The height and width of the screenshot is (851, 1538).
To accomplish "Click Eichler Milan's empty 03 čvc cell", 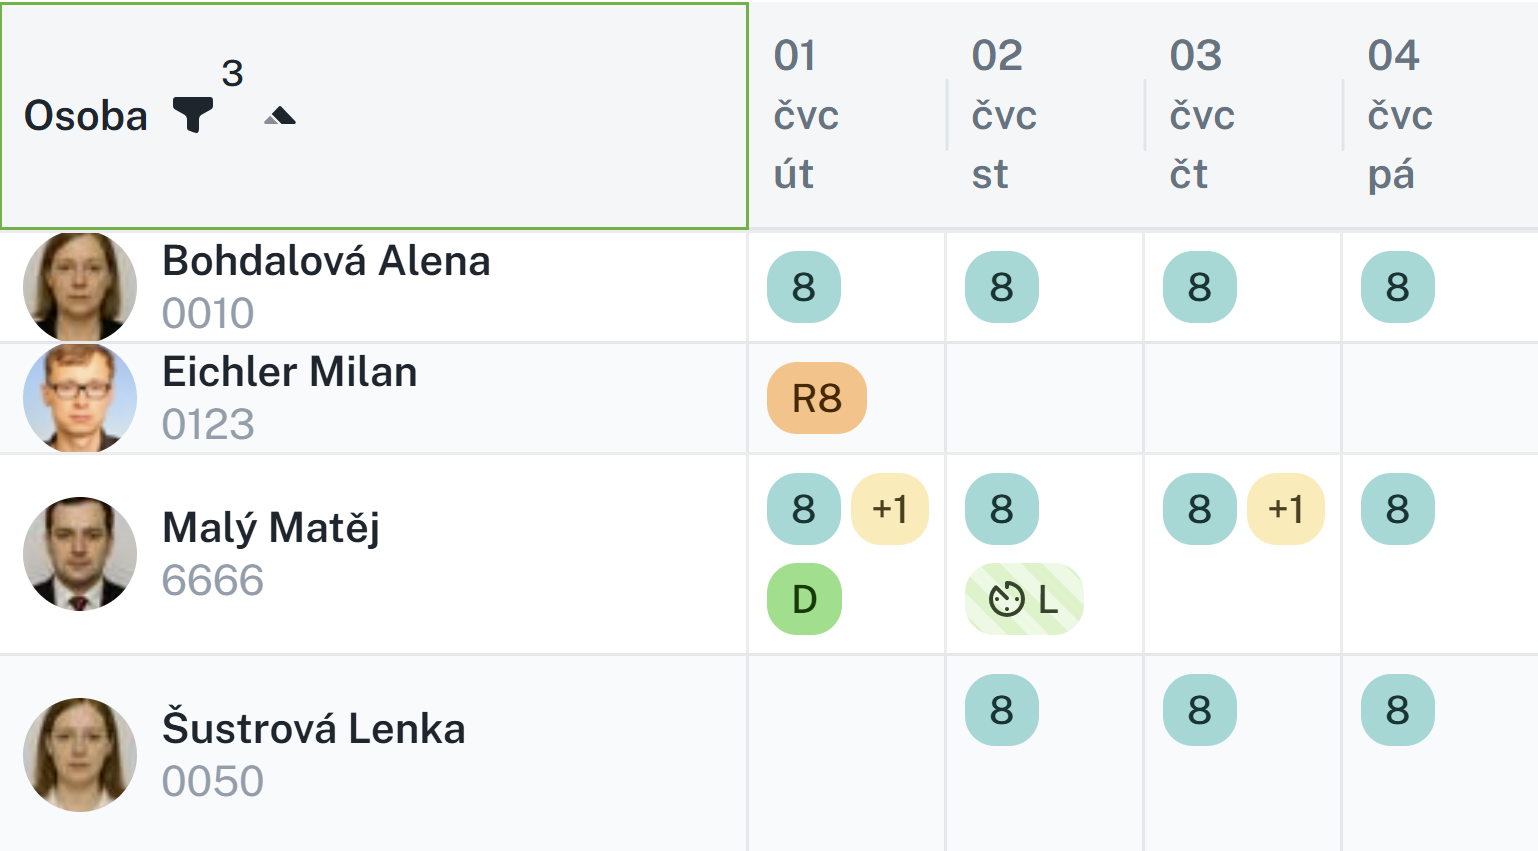I will click(x=1242, y=398).
